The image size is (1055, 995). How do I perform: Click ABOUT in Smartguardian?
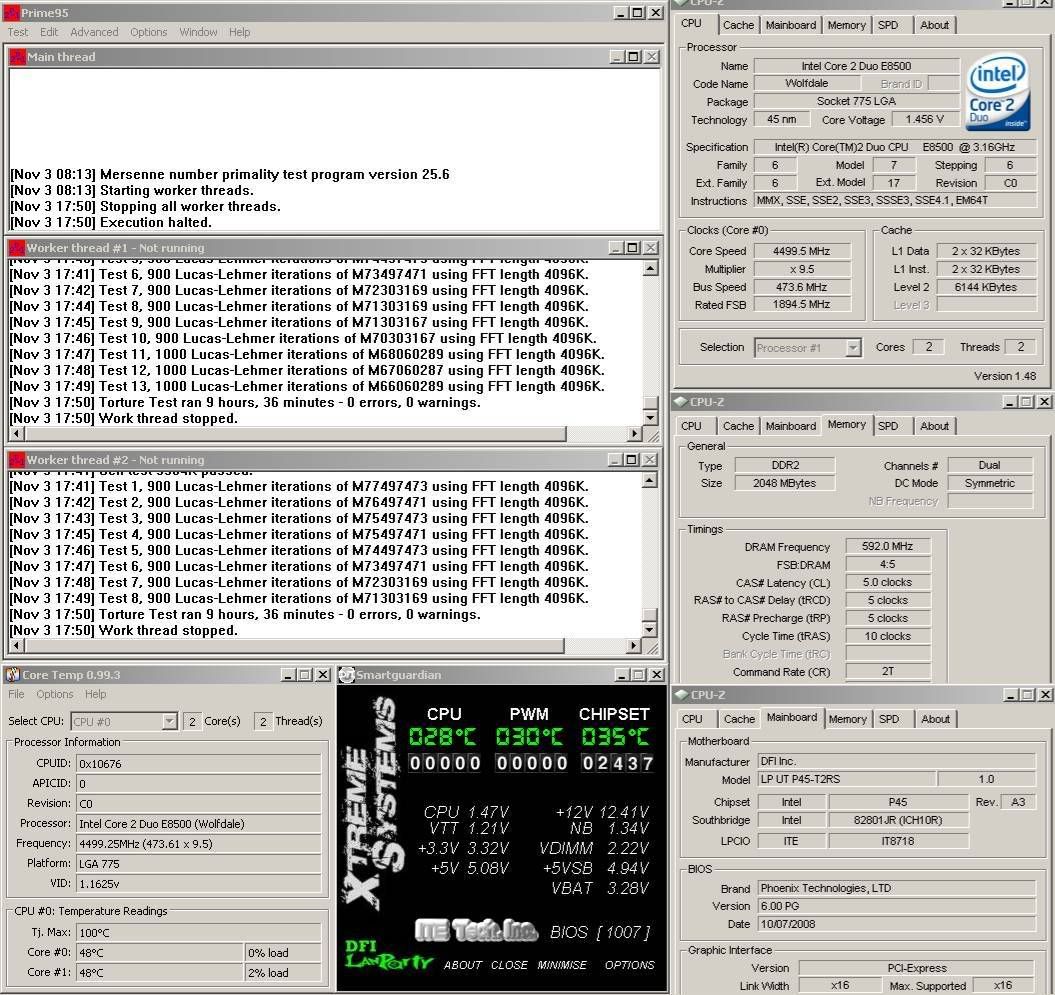[x=462, y=965]
